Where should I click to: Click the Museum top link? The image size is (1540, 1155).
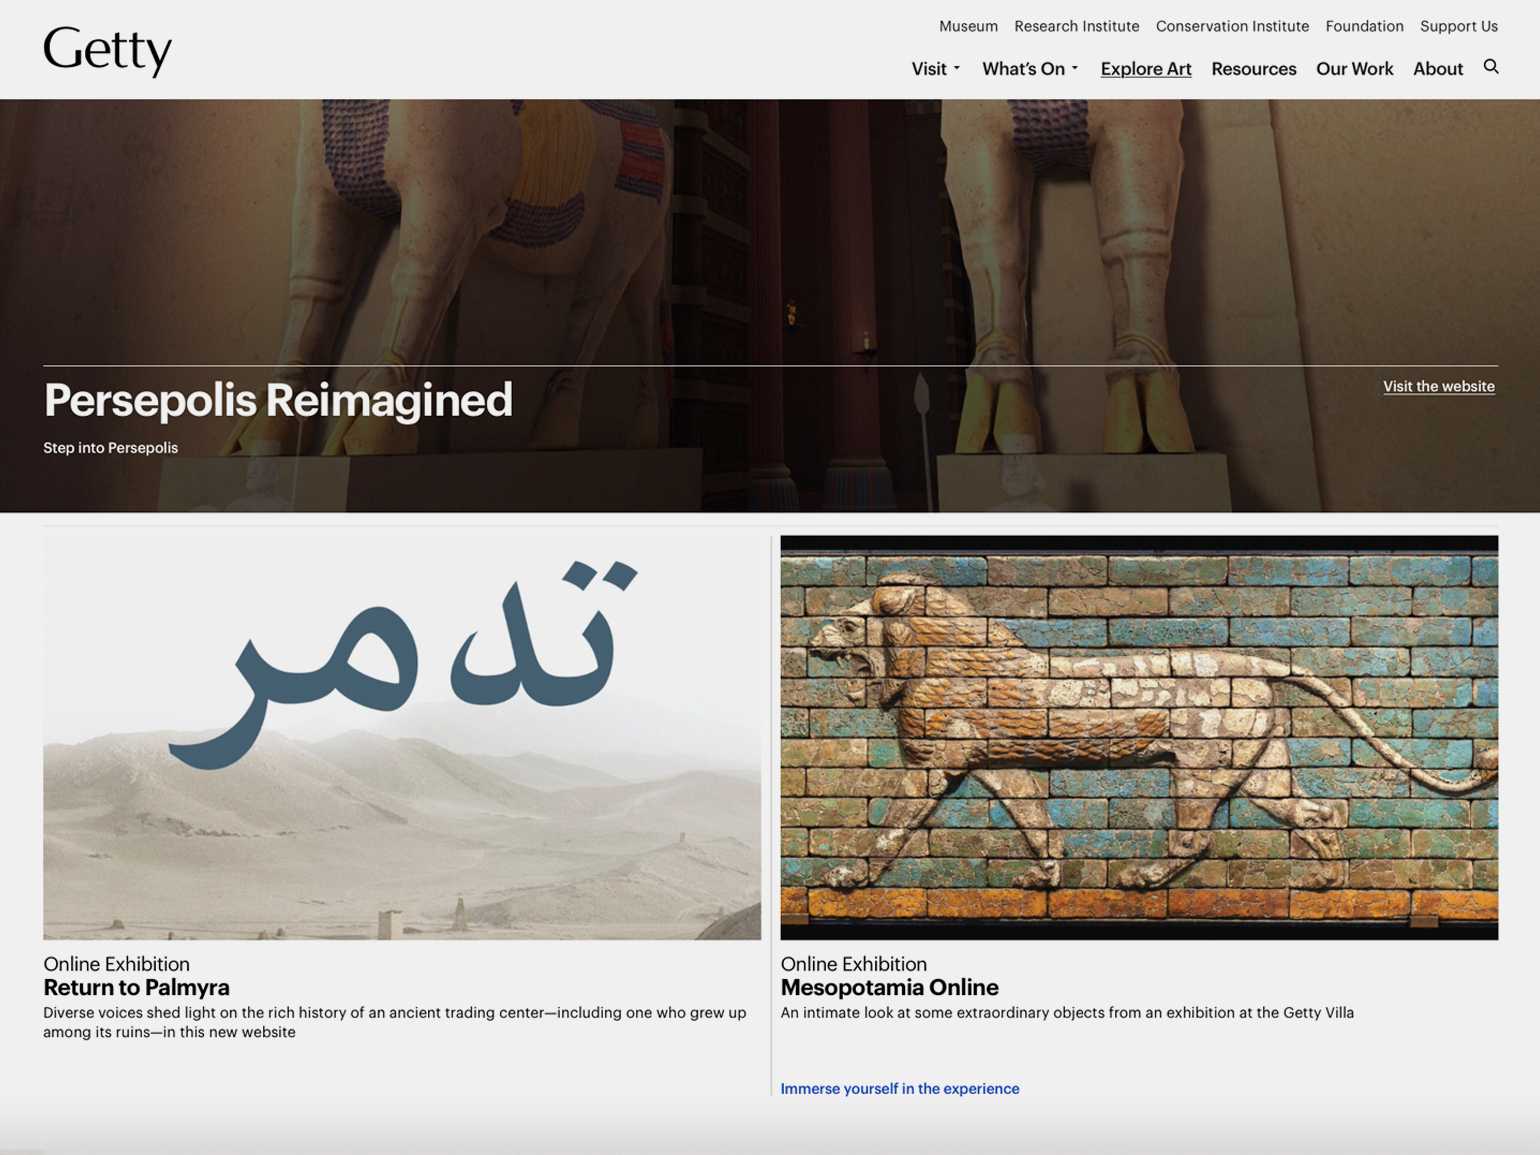tap(967, 26)
